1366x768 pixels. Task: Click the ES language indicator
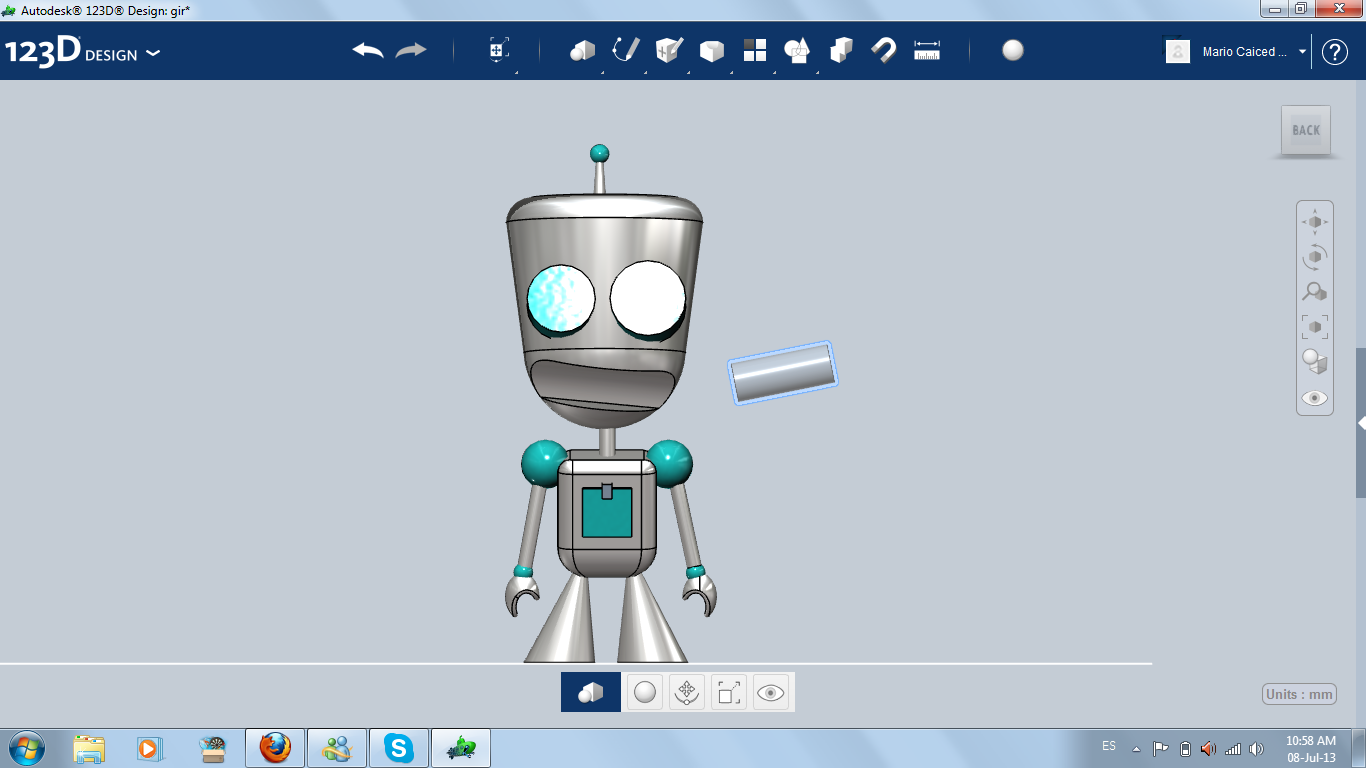(x=1109, y=746)
